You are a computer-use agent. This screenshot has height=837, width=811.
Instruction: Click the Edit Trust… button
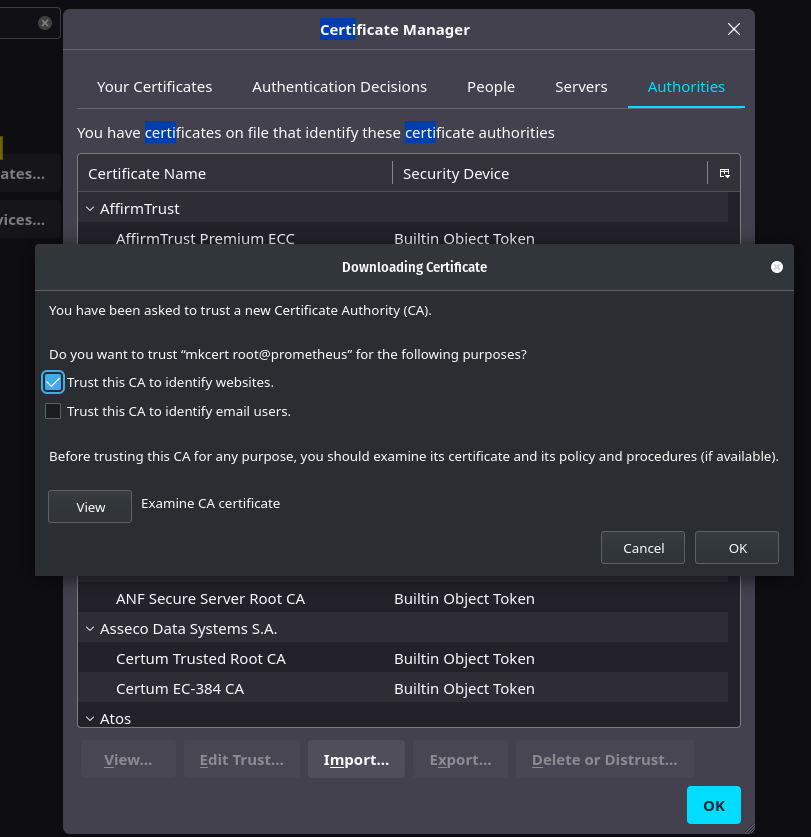pyautogui.click(x=241, y=759)
